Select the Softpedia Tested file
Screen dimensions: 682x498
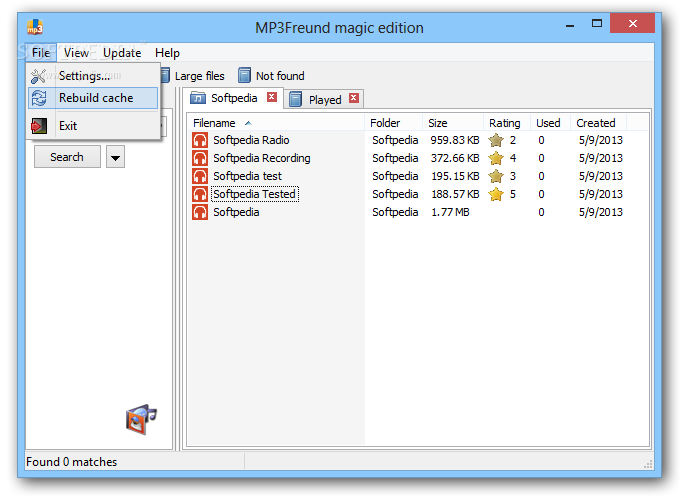[254, 194]
